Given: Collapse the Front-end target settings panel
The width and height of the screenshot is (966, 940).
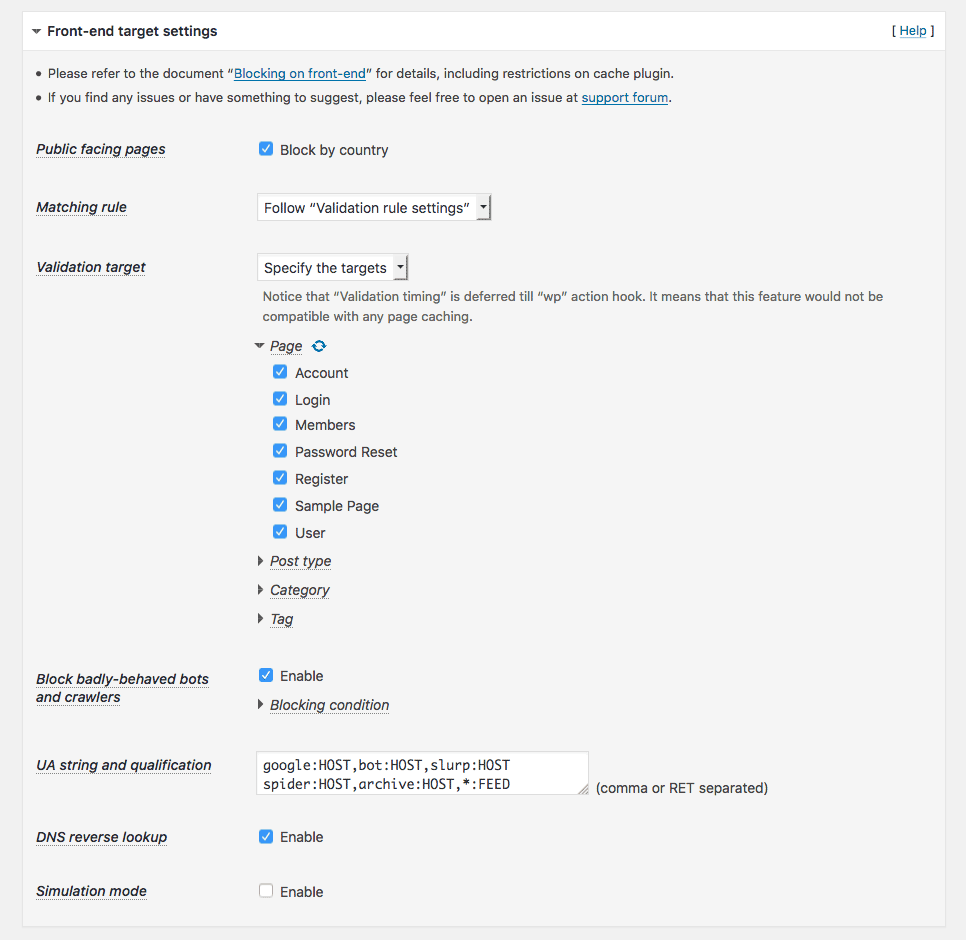Looking at the screenshot, I should click(37, 32).
